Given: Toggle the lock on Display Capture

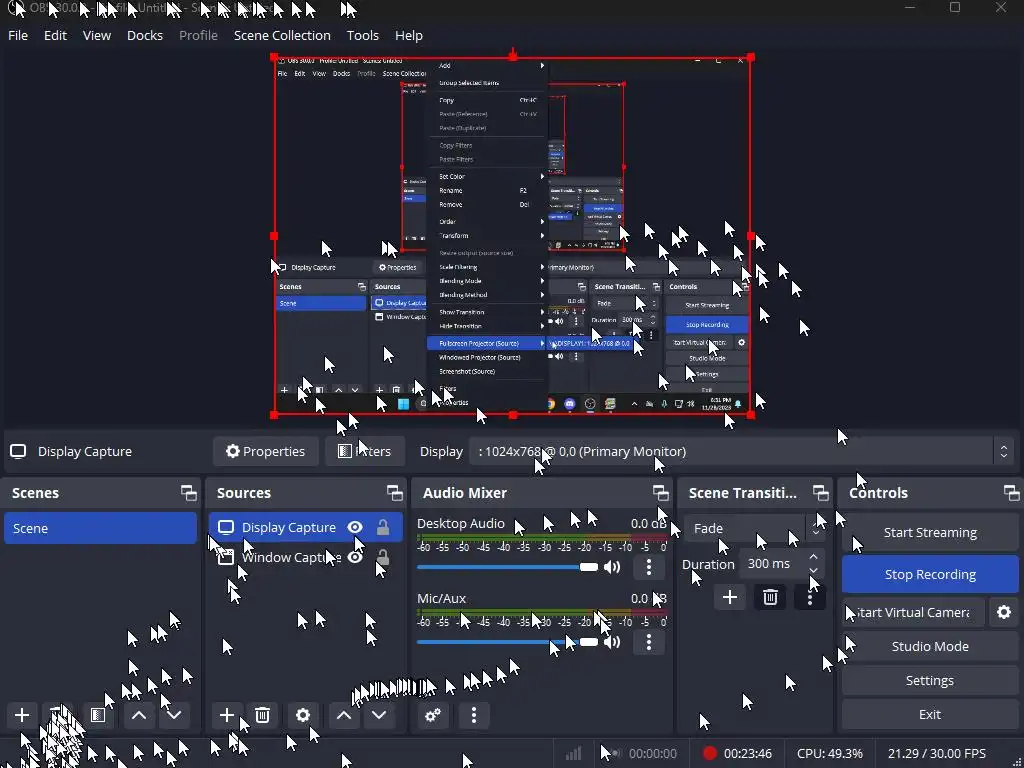Looking at the screenshot, I should click(383, 528).
